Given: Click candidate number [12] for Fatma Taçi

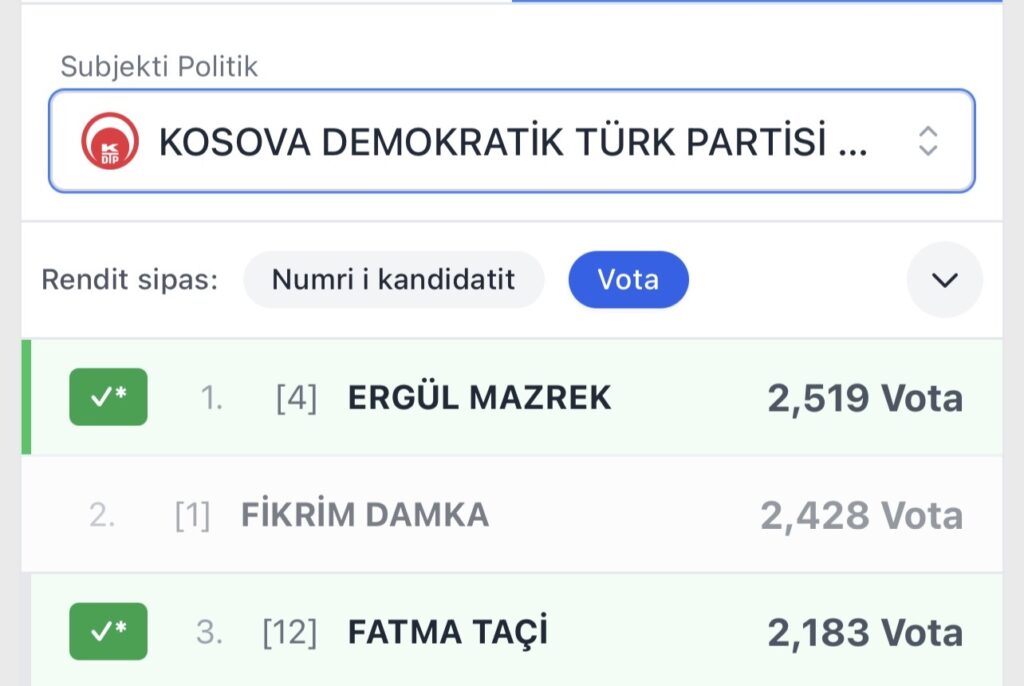Looking at the screenshot, I should click(289, 632).
